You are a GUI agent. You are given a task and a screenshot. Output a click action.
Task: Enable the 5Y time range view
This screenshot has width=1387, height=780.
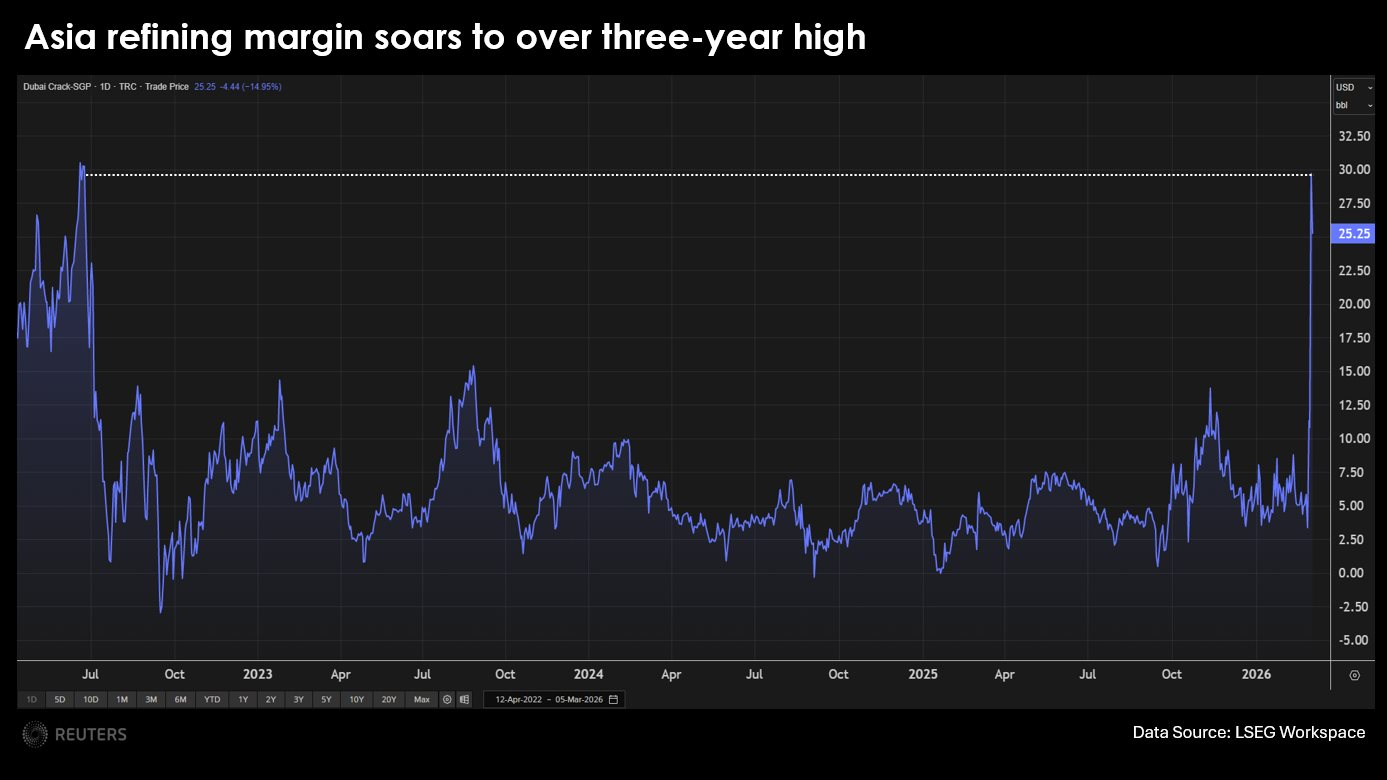point(326,700)
